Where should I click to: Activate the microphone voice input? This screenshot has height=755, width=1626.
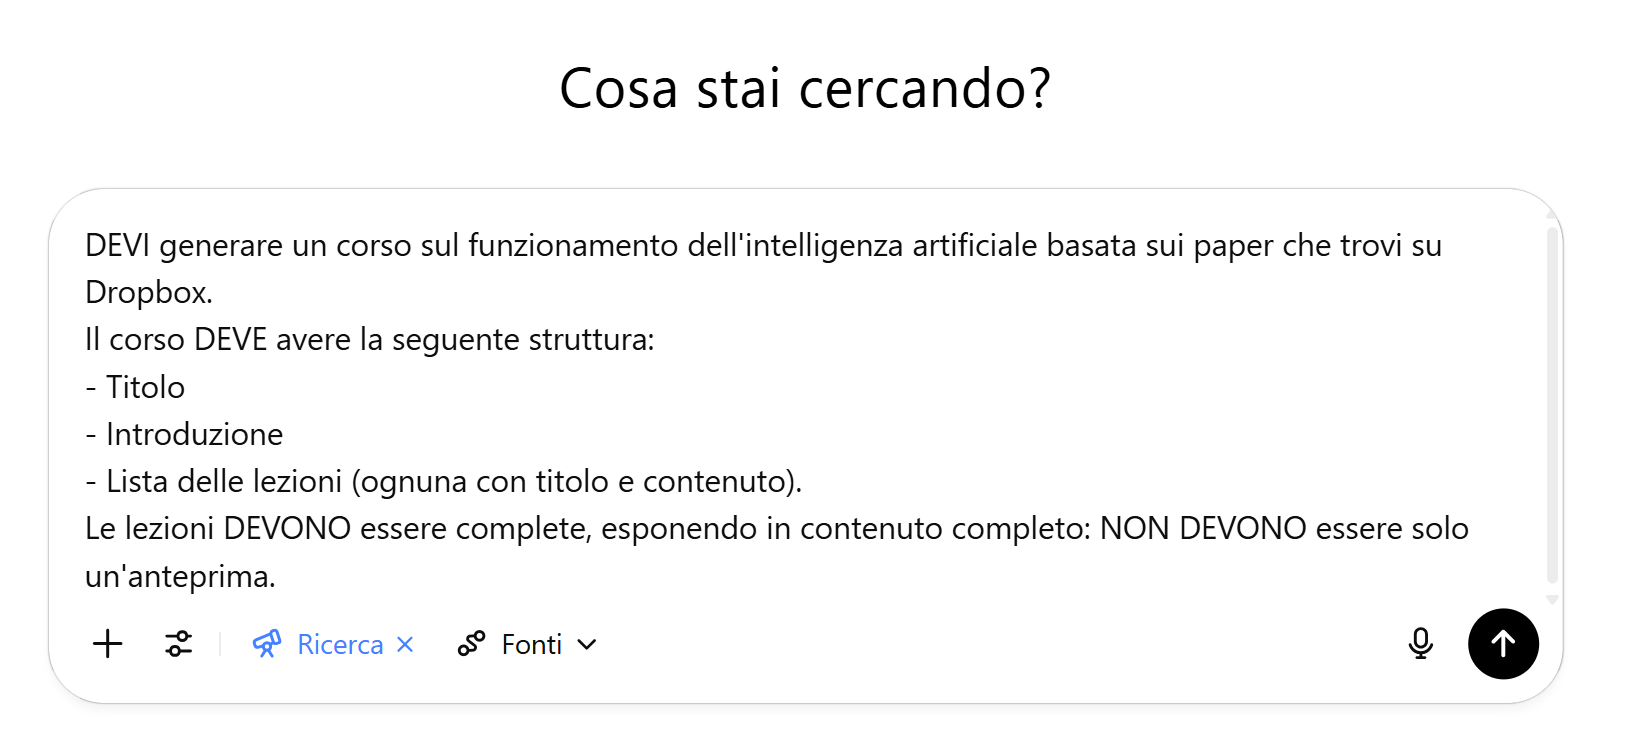click(1420, 644)
